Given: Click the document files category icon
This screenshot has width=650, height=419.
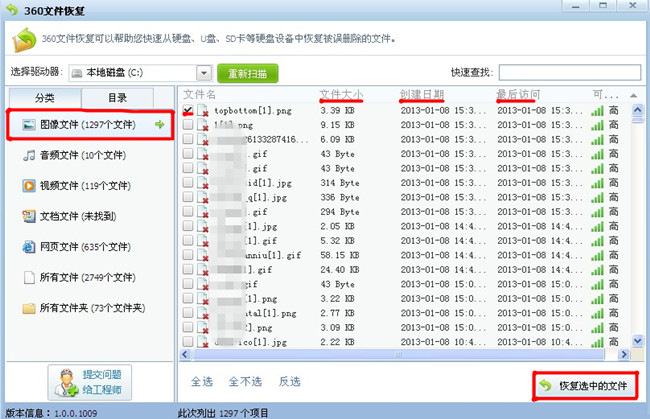Looking at the screenshot, I should coord(29,216).
